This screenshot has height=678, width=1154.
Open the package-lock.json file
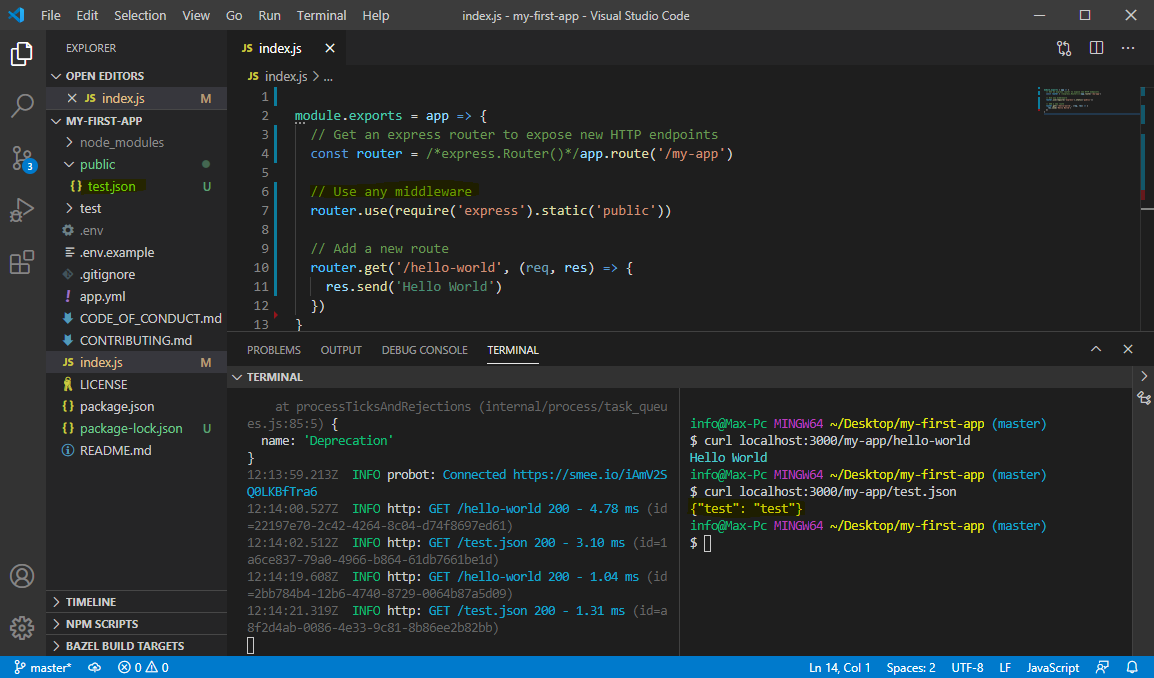[x=131, y=428]
